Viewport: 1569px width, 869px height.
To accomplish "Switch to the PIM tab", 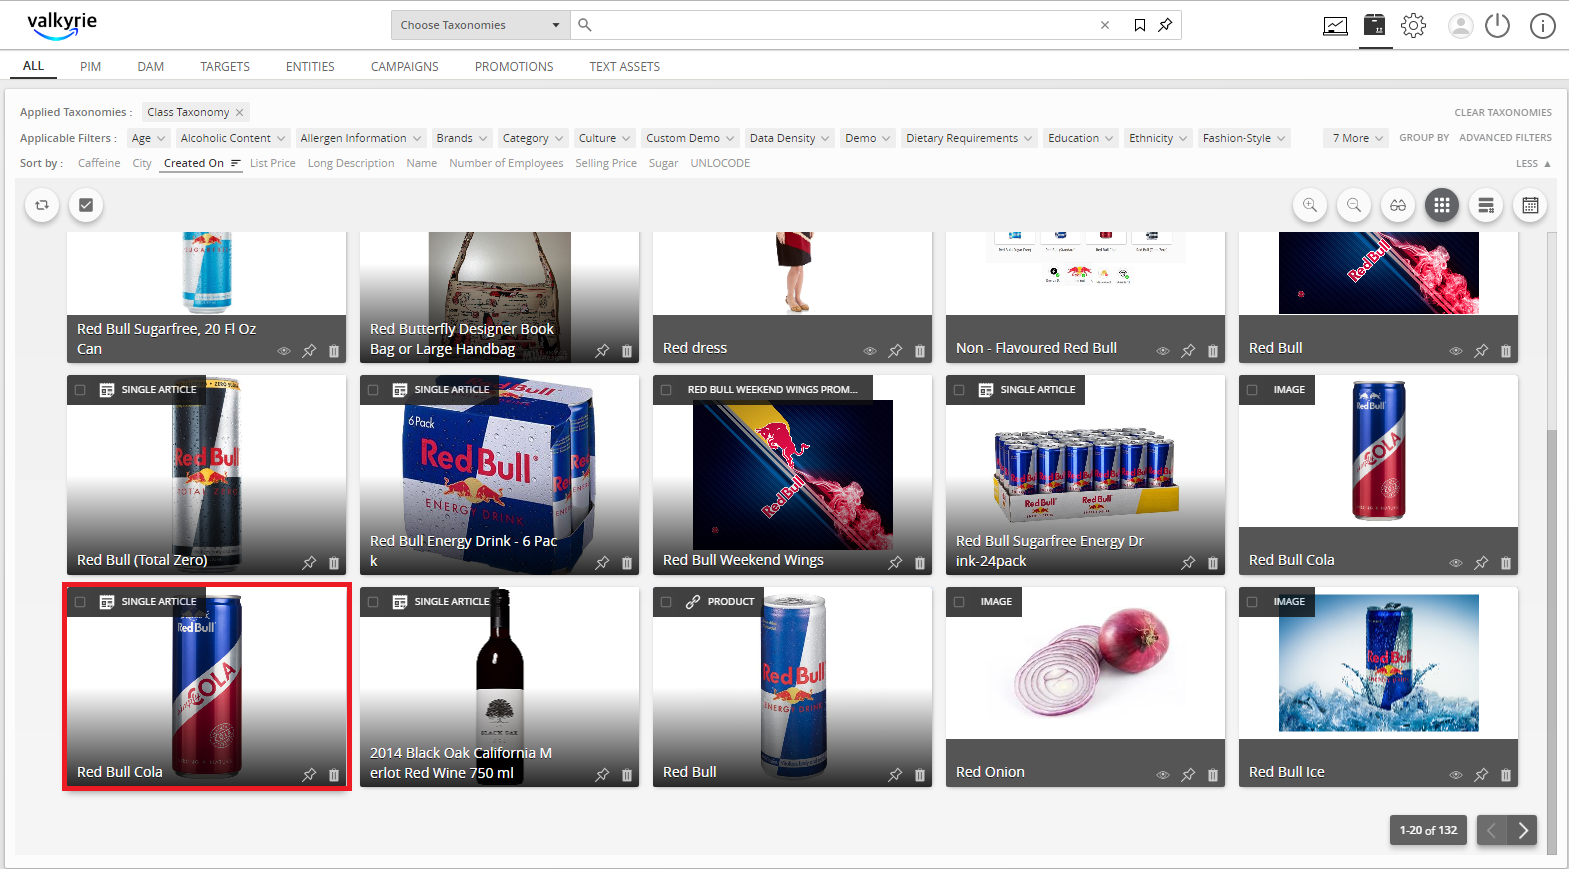I will coord(91,66).
